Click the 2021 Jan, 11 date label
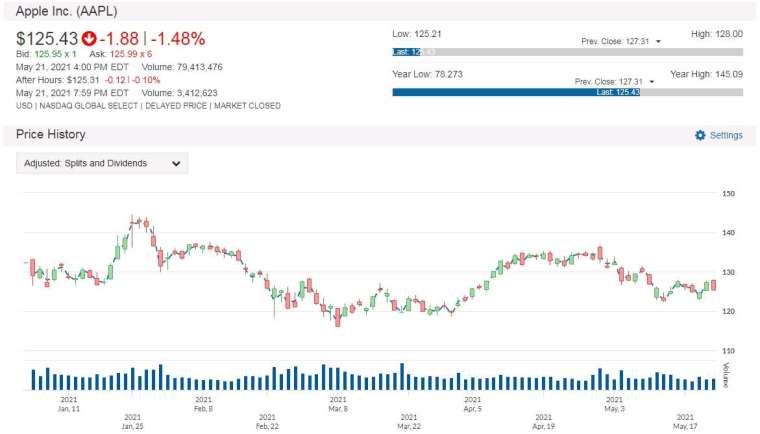 tap(69, 404)
